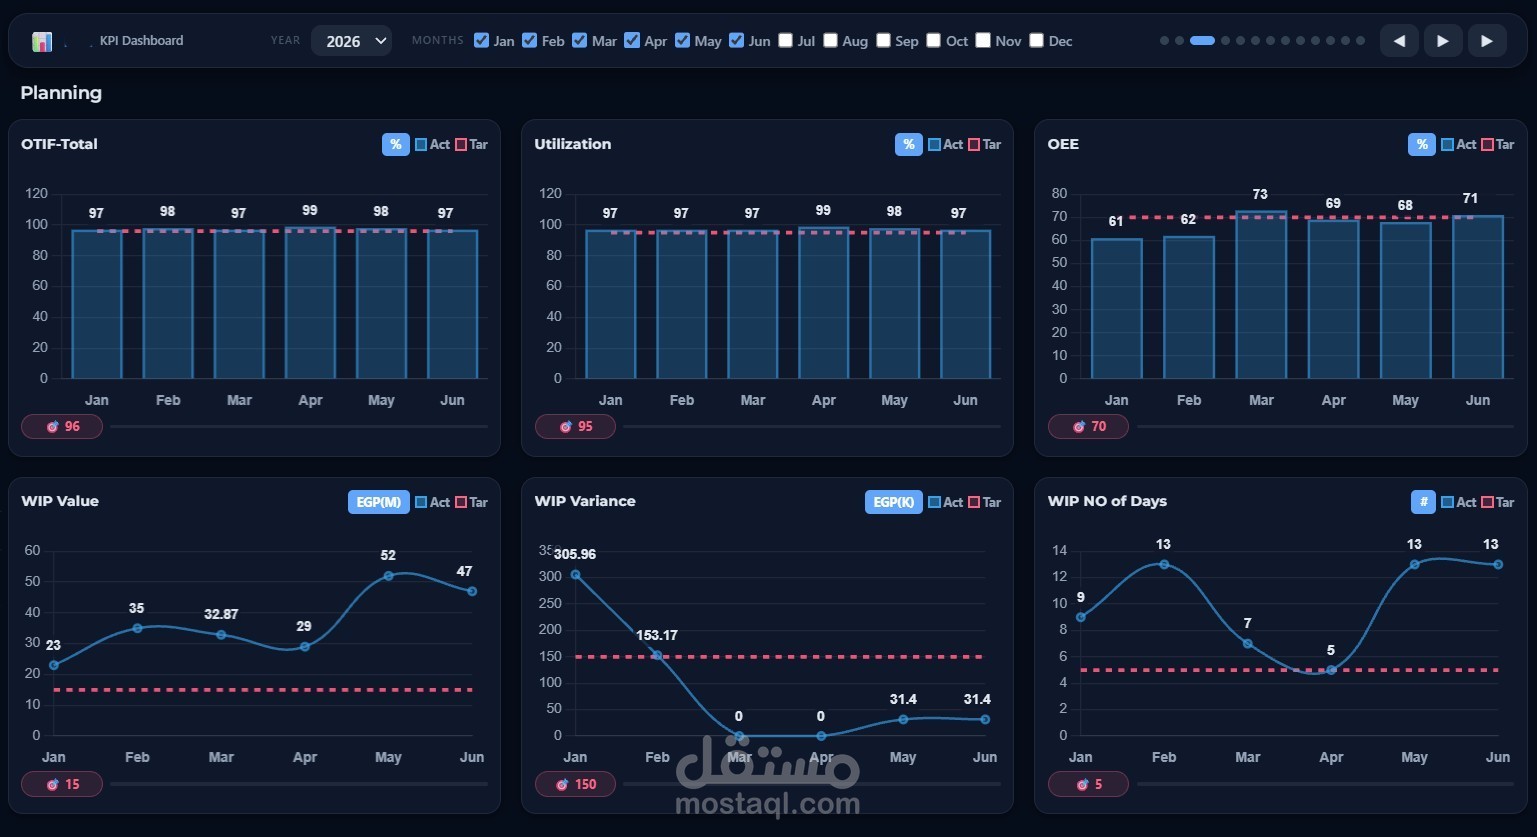Click the % unit badge on OTIF-Total
The image size is (1537, 837).
396,145
